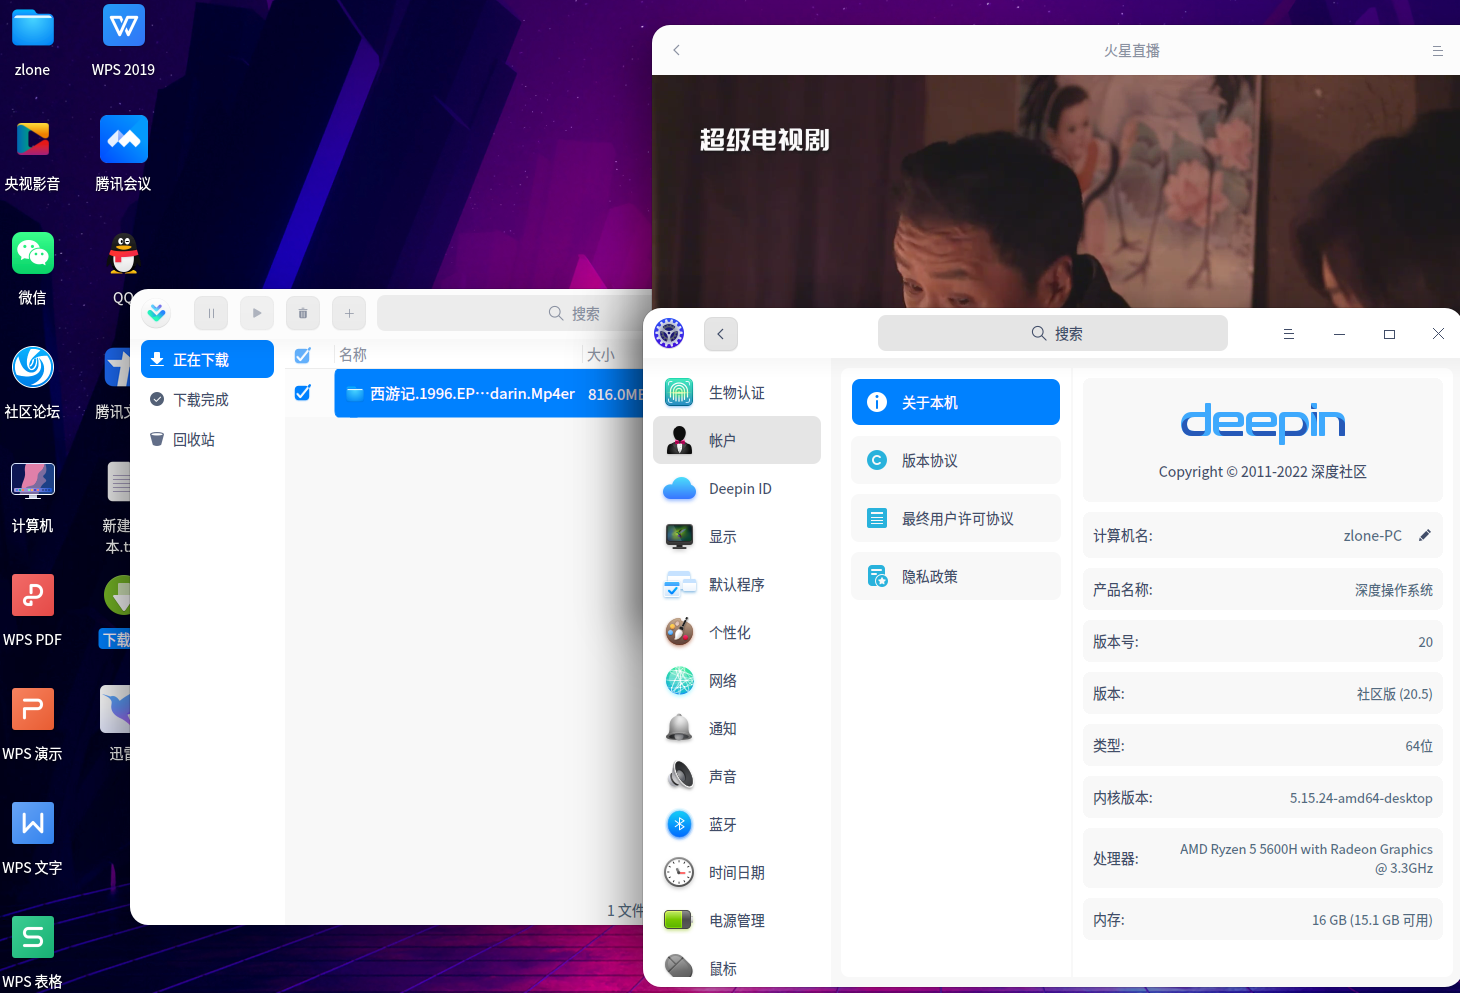Click the delete icon in download manager
This screenshot has width=1460, height=993.
(303, 313)
